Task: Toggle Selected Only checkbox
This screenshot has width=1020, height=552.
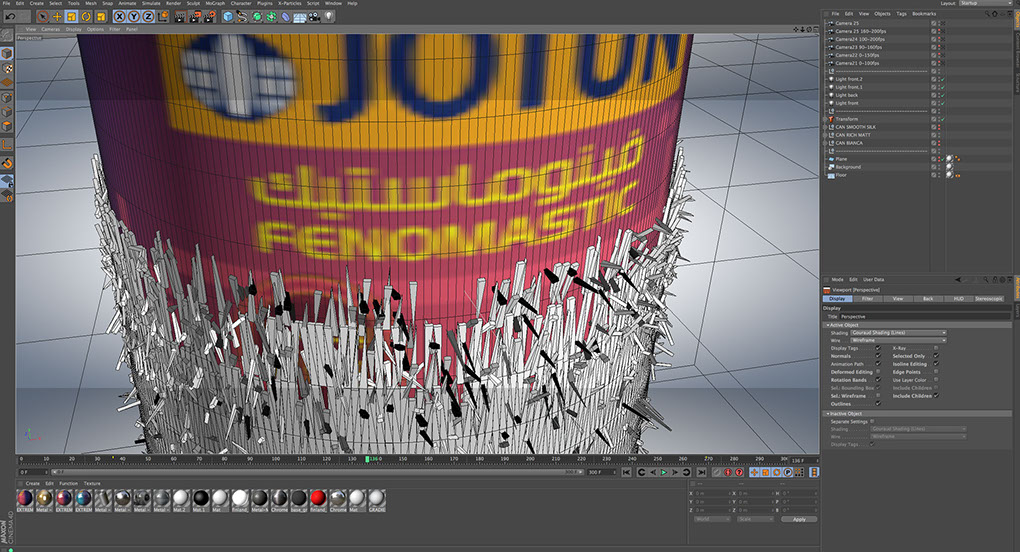Action: tap(936, 356)
